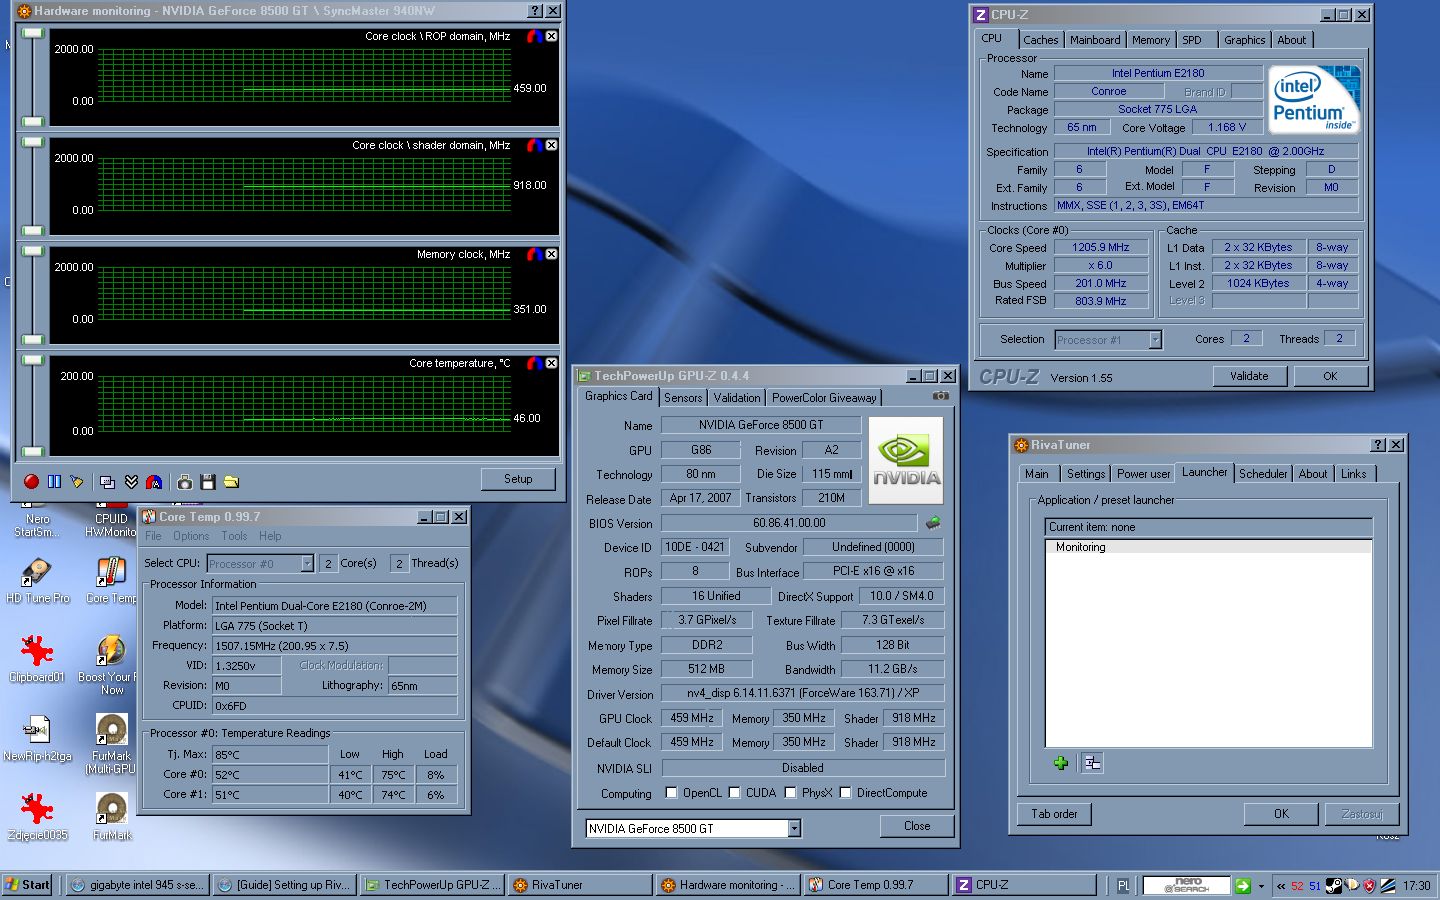Click OK button in RivaTuner

click(1281, 814)
